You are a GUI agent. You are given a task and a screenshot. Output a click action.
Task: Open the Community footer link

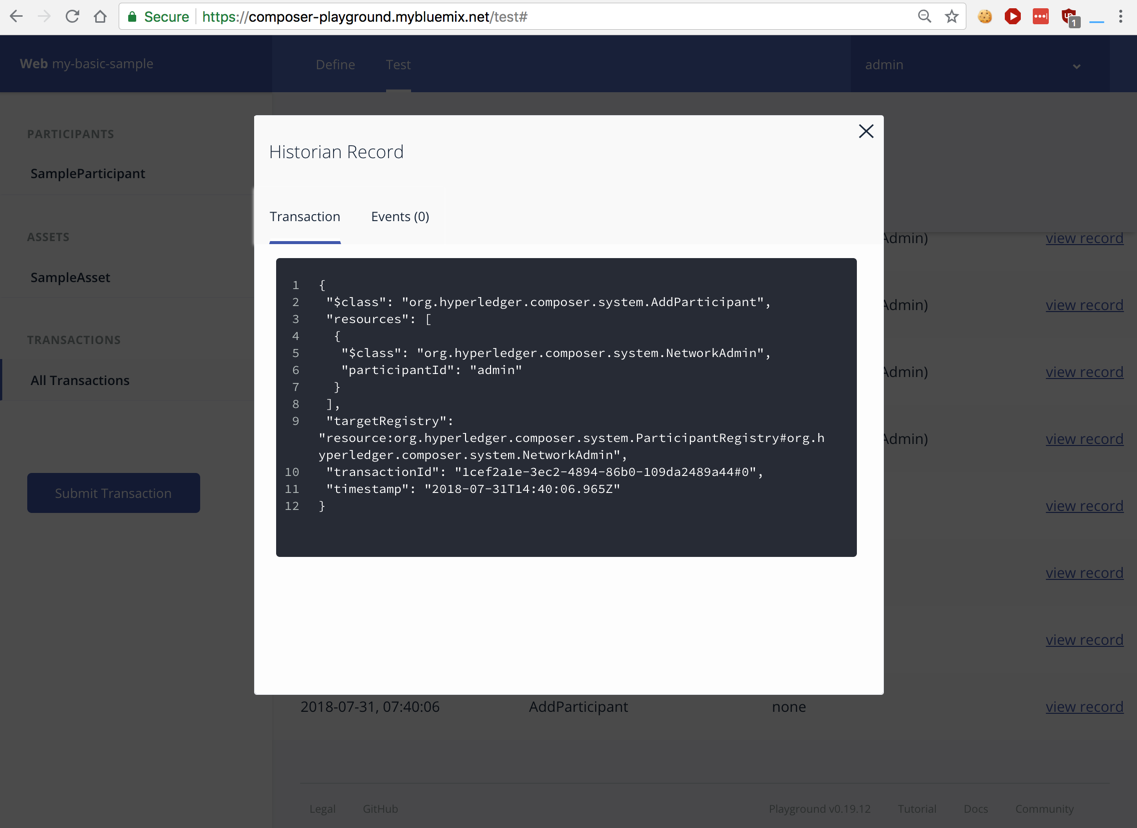pyautogui.click(x=1044, y=809)
